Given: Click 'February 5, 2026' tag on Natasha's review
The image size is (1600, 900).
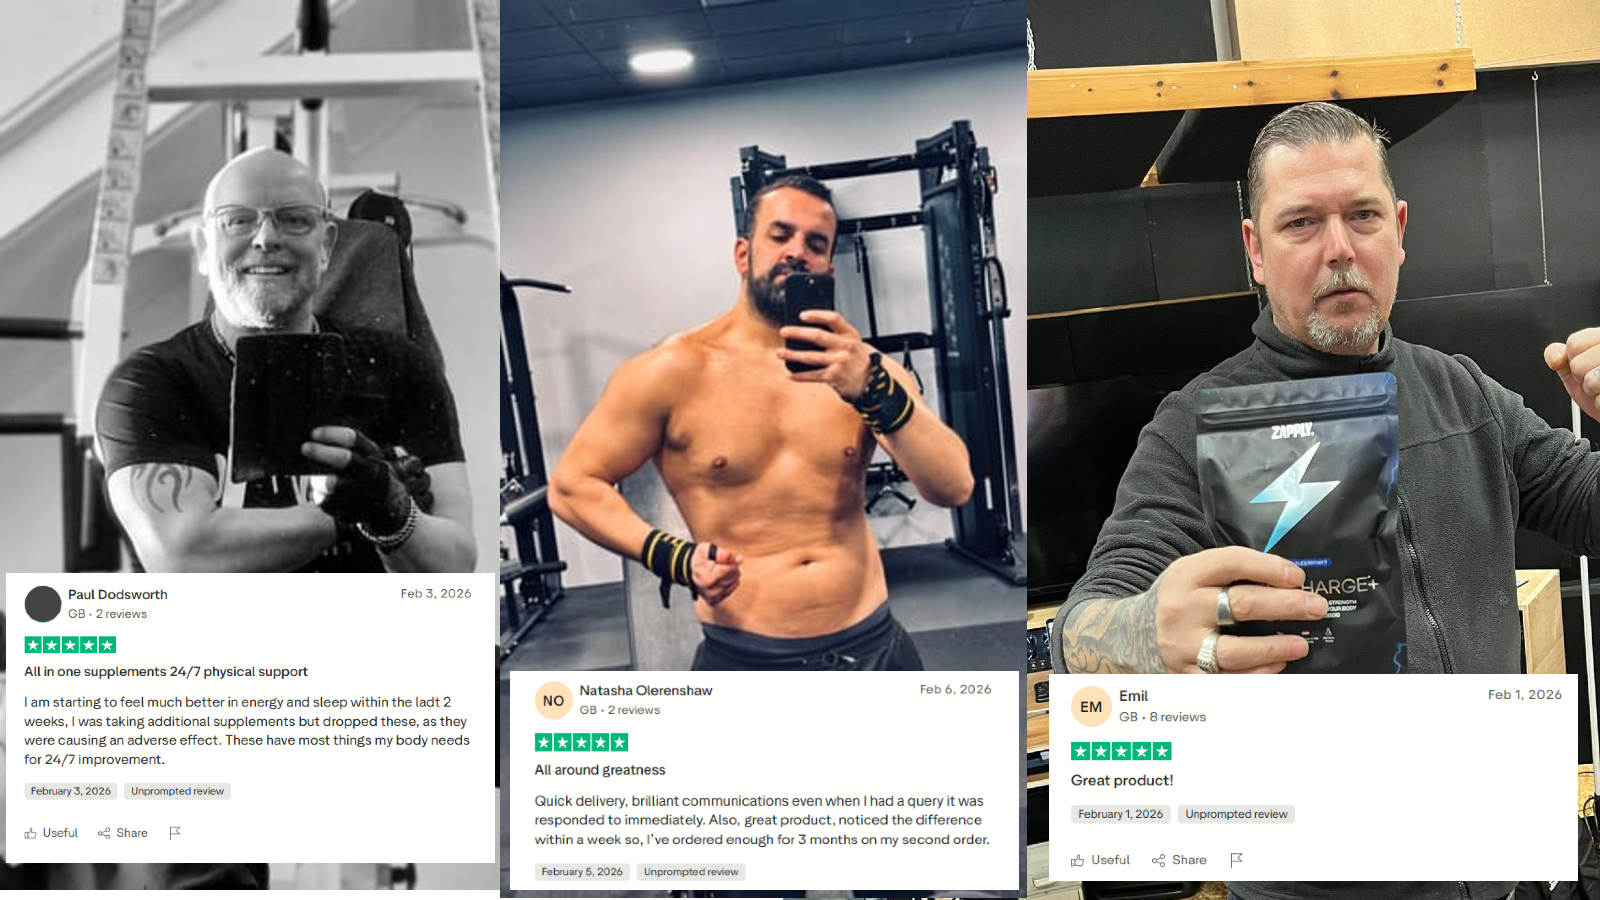Looking at the screenshot, I should tap(582, 872).
